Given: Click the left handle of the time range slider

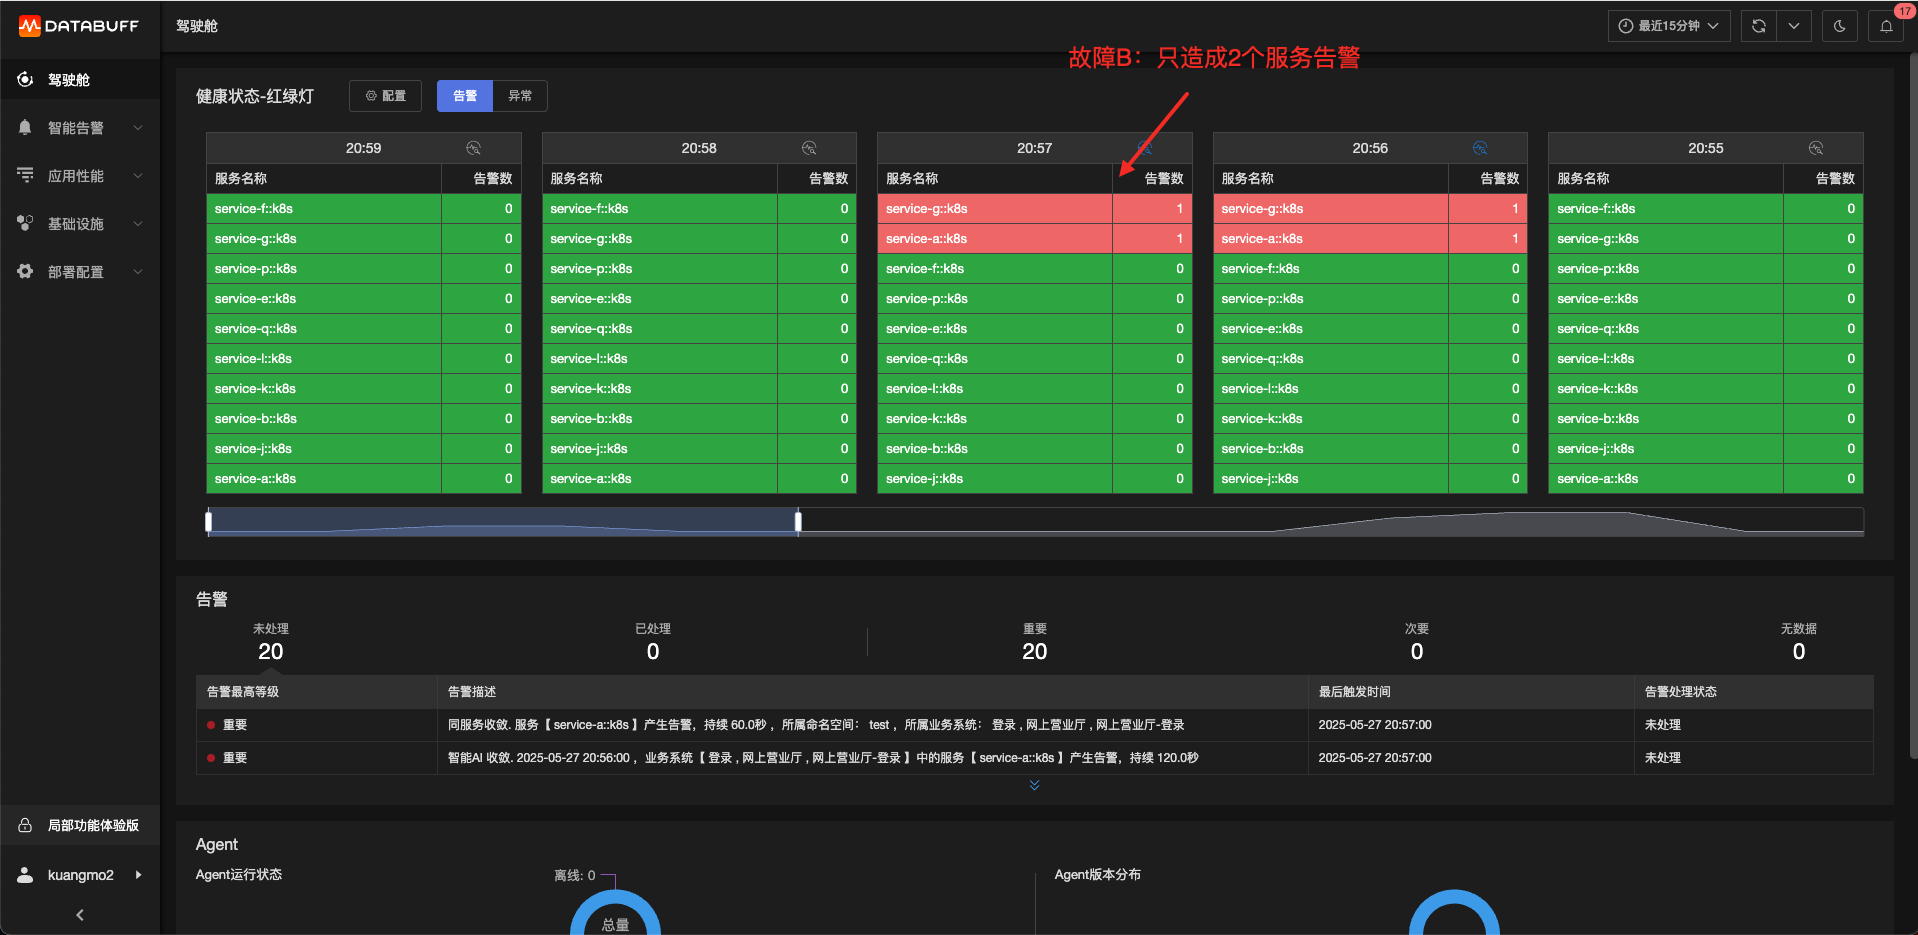Looking at the screenshot, I should coord(208,521).
